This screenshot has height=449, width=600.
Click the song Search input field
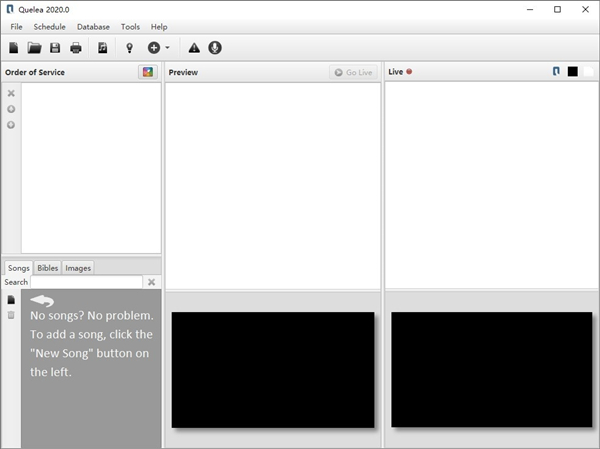click(86, 282)
